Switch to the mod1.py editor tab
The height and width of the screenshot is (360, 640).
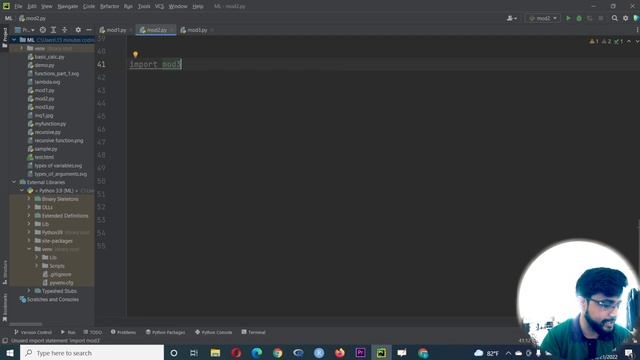pyautogui.click(x=116, y=30)
